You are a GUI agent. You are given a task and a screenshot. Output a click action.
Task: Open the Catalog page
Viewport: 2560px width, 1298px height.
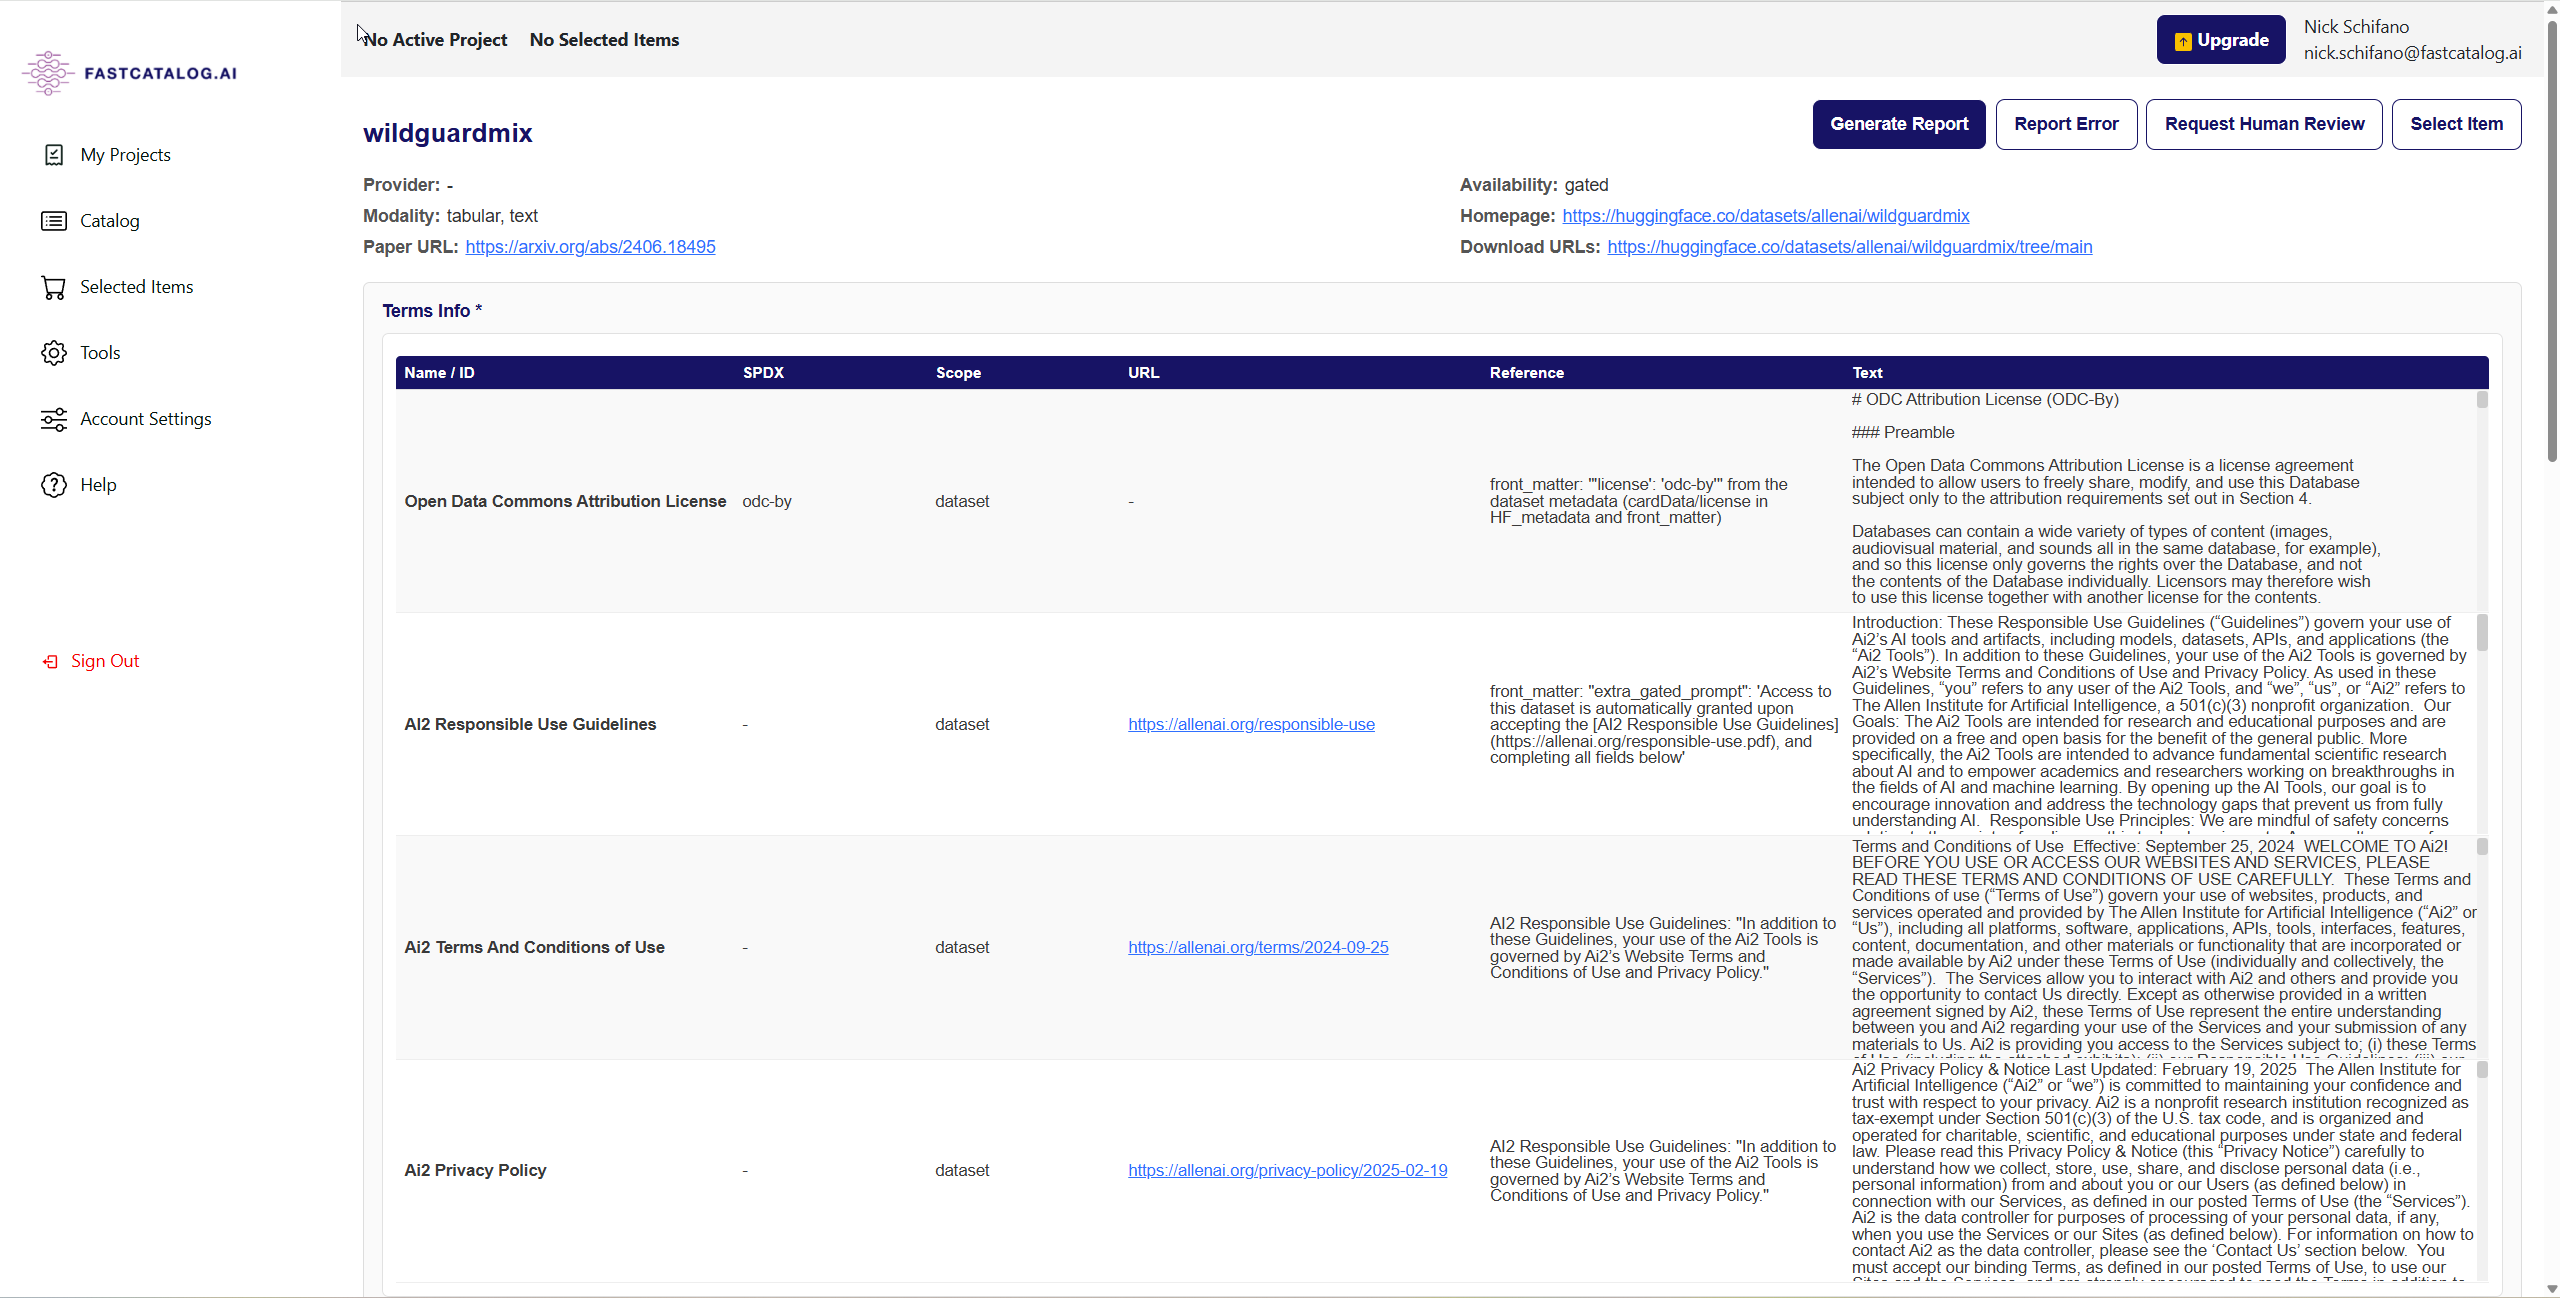110,221
